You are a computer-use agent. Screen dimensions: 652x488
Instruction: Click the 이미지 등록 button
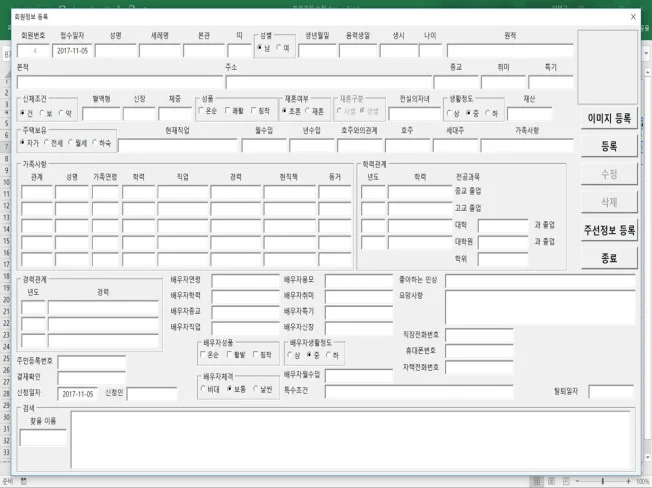tap(608, 118)
